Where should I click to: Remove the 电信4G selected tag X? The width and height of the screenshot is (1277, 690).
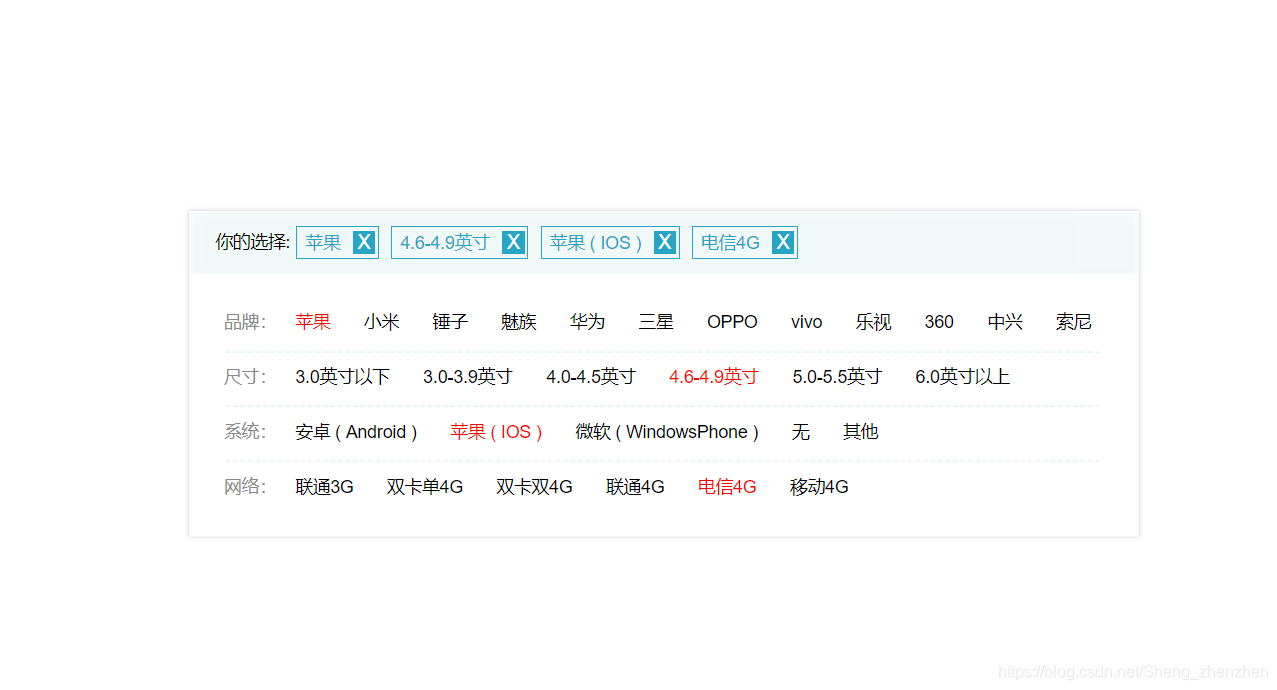(x=783, y=242)
